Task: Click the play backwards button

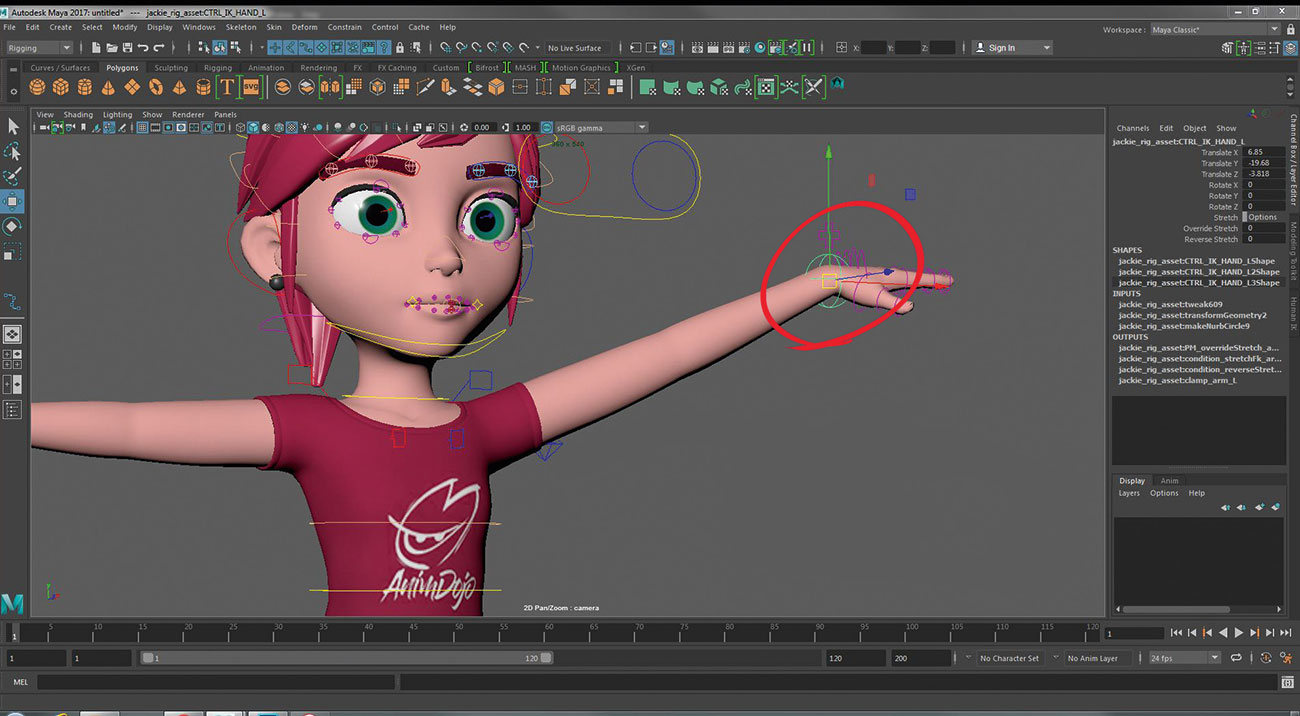Action: 1223,633
